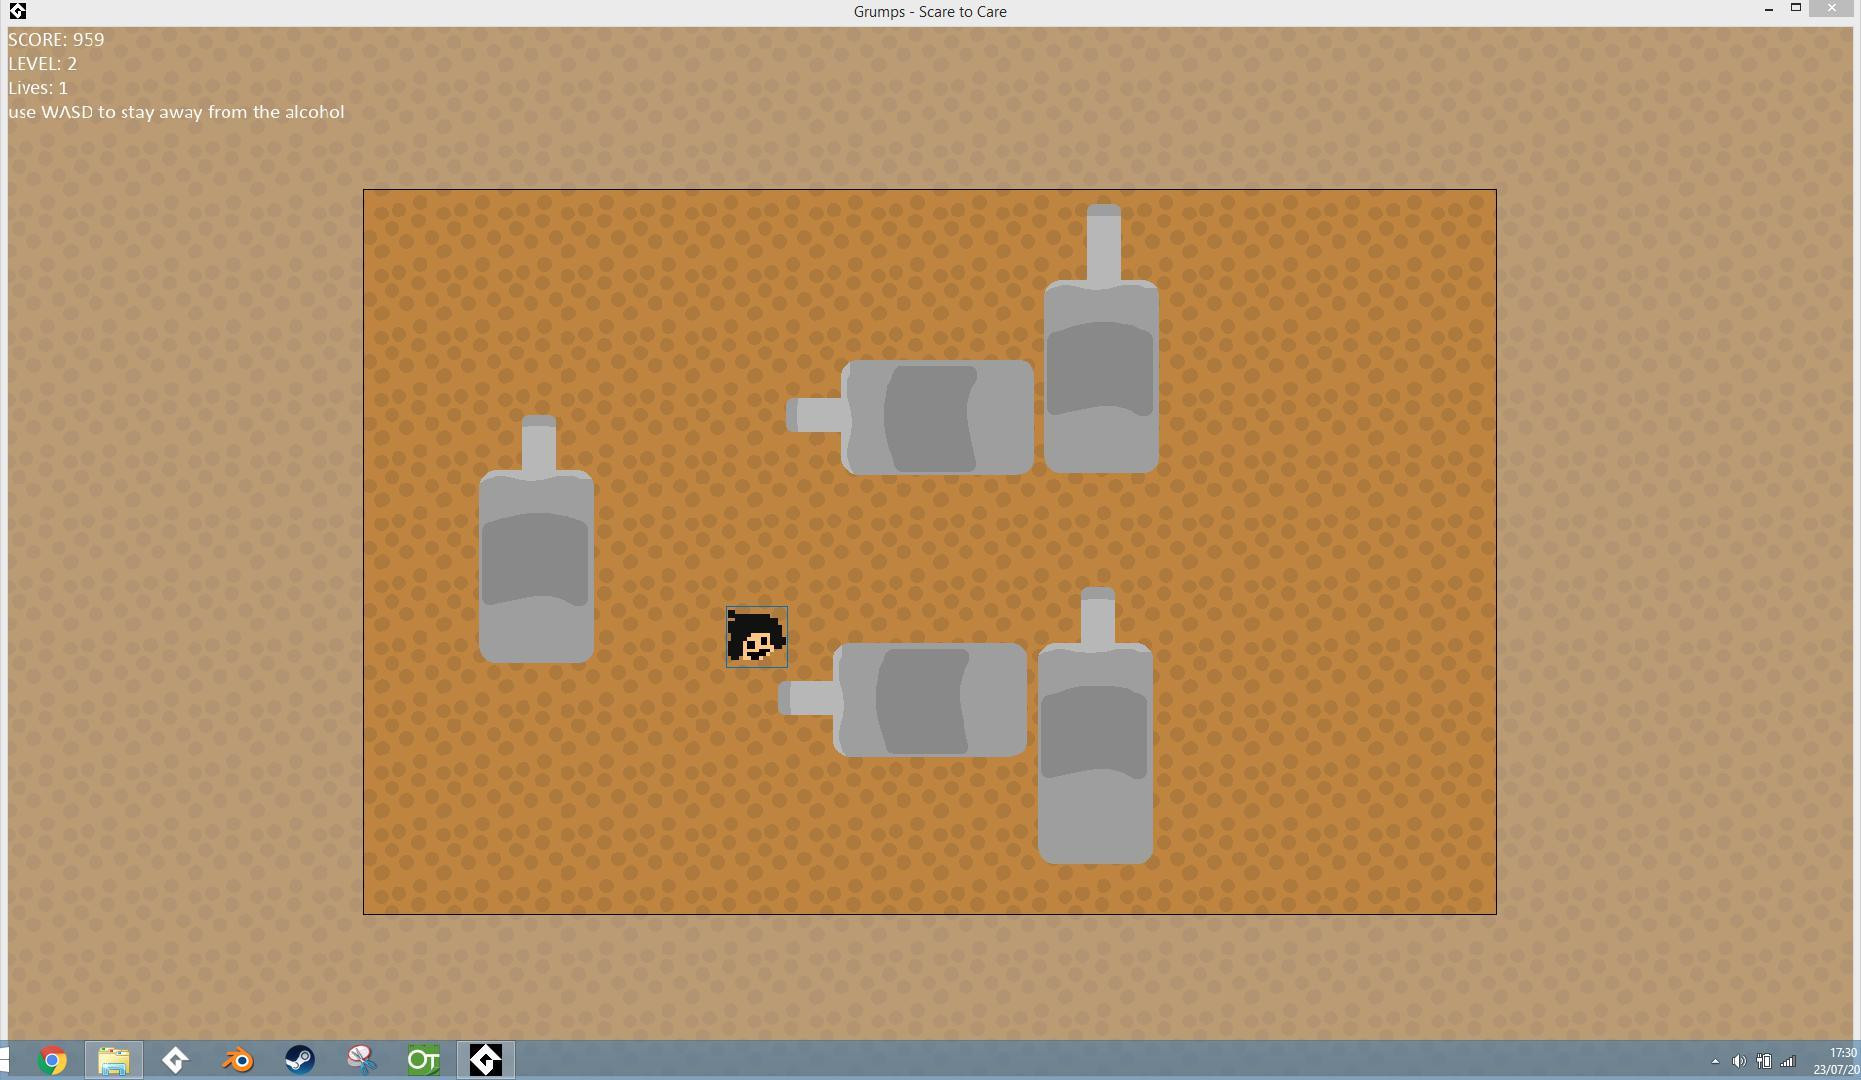Click the volume speaker icon in the tray
This screenshot has width=1861, height=1080.
tap(1739, 1061)
